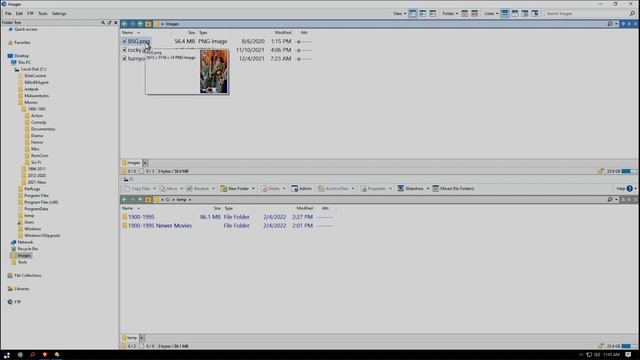The height and width of the screenshot is (360, 640).
Task: Click upper pane Up folder icon
Action: (148, 24)
